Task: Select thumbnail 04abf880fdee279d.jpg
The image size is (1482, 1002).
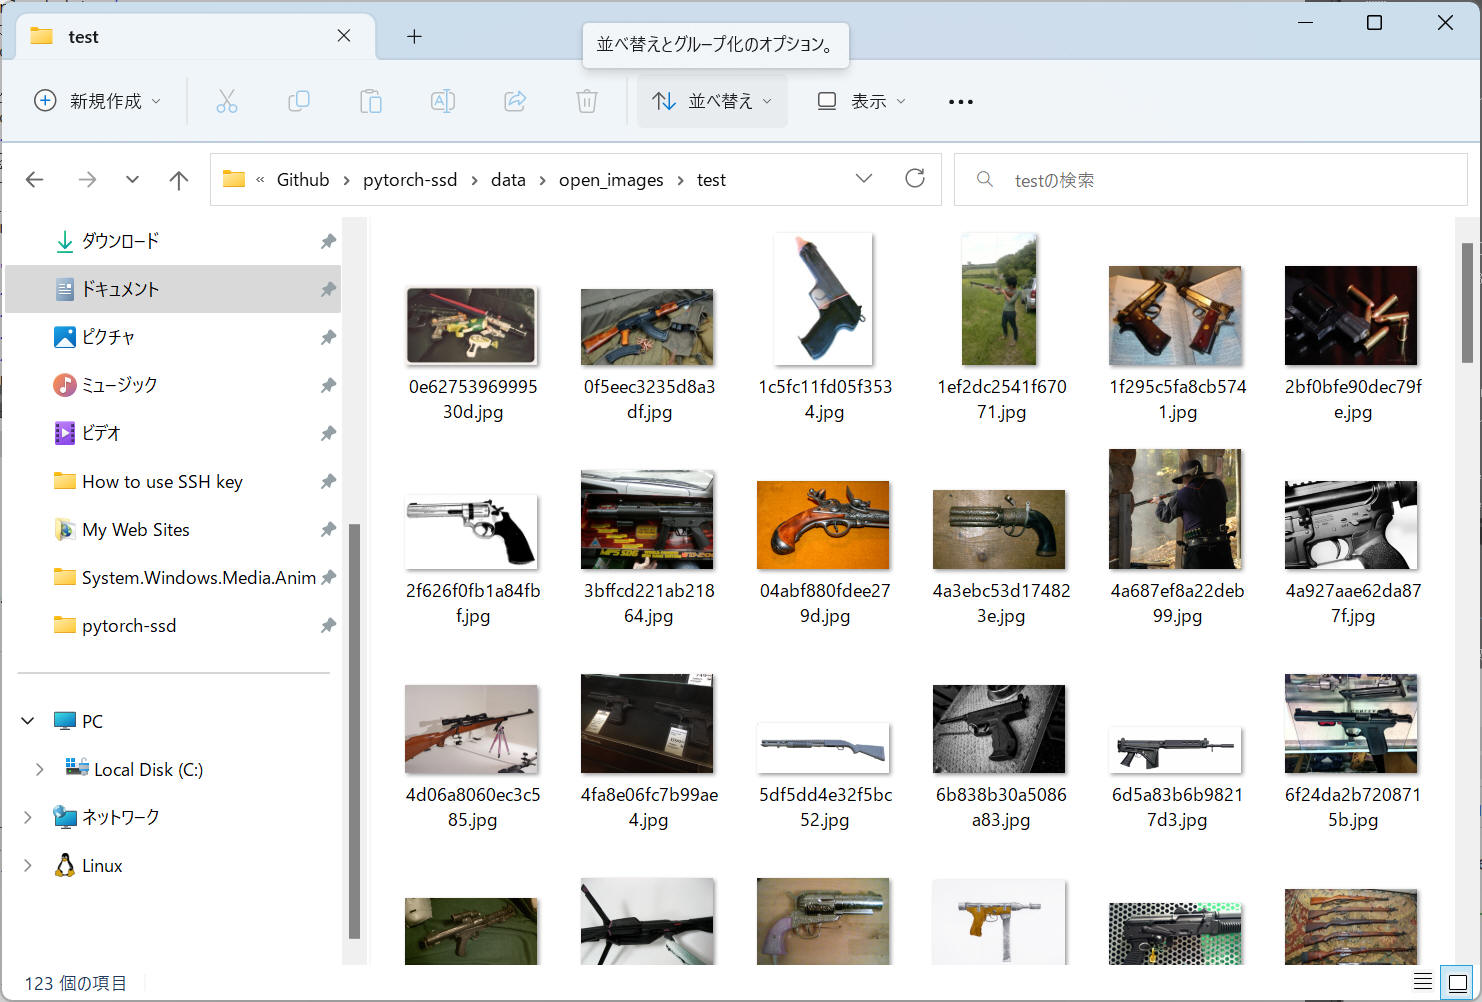Action: click(x=823, y=525)
